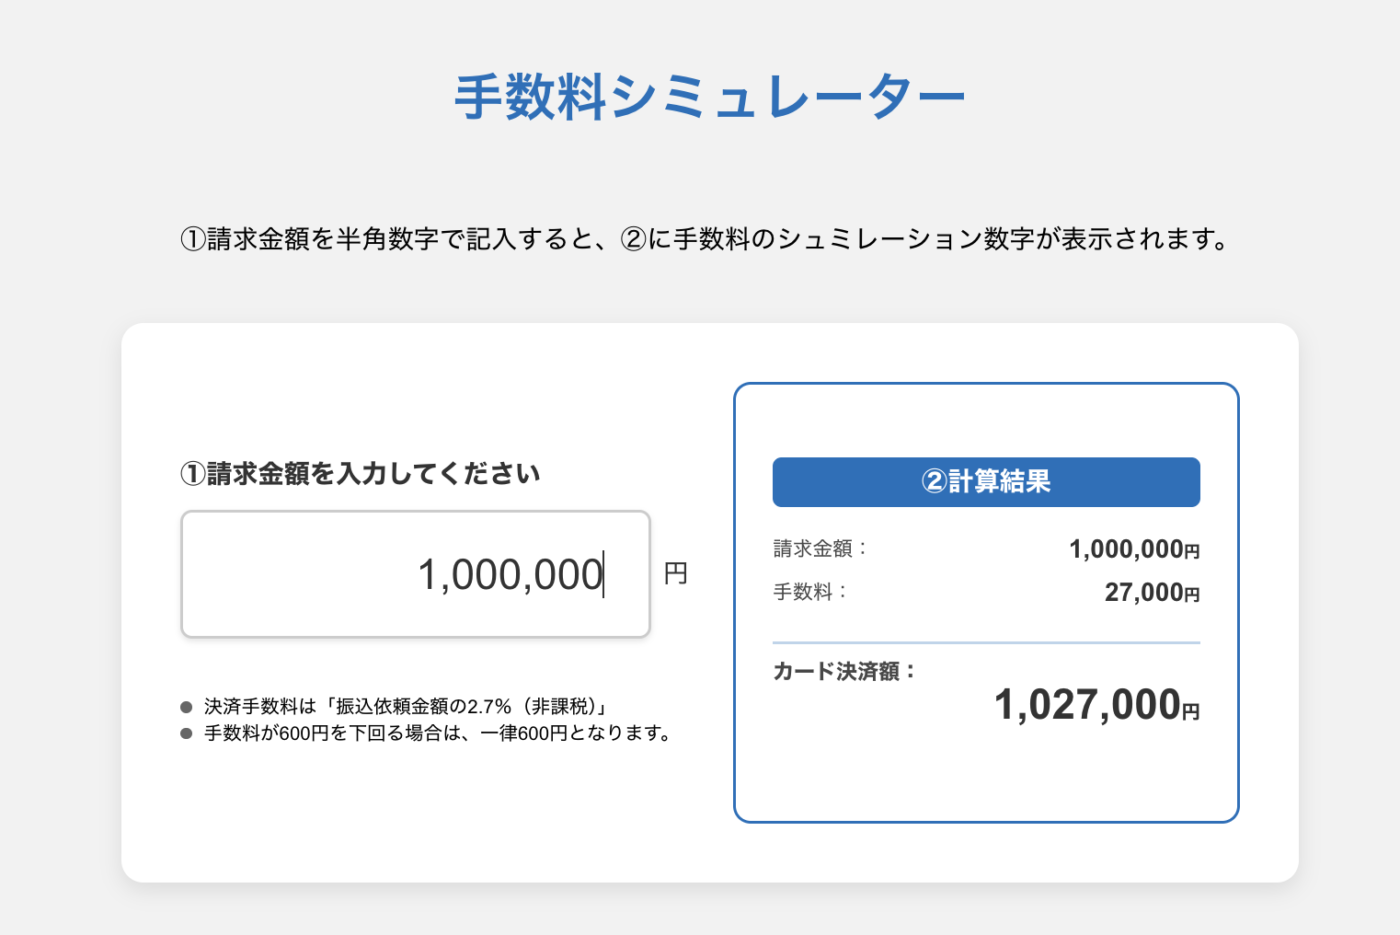Select the ①請求金額を入力してください heading
The height and width of the screenshot is (935, 1400).
point(360,474)
